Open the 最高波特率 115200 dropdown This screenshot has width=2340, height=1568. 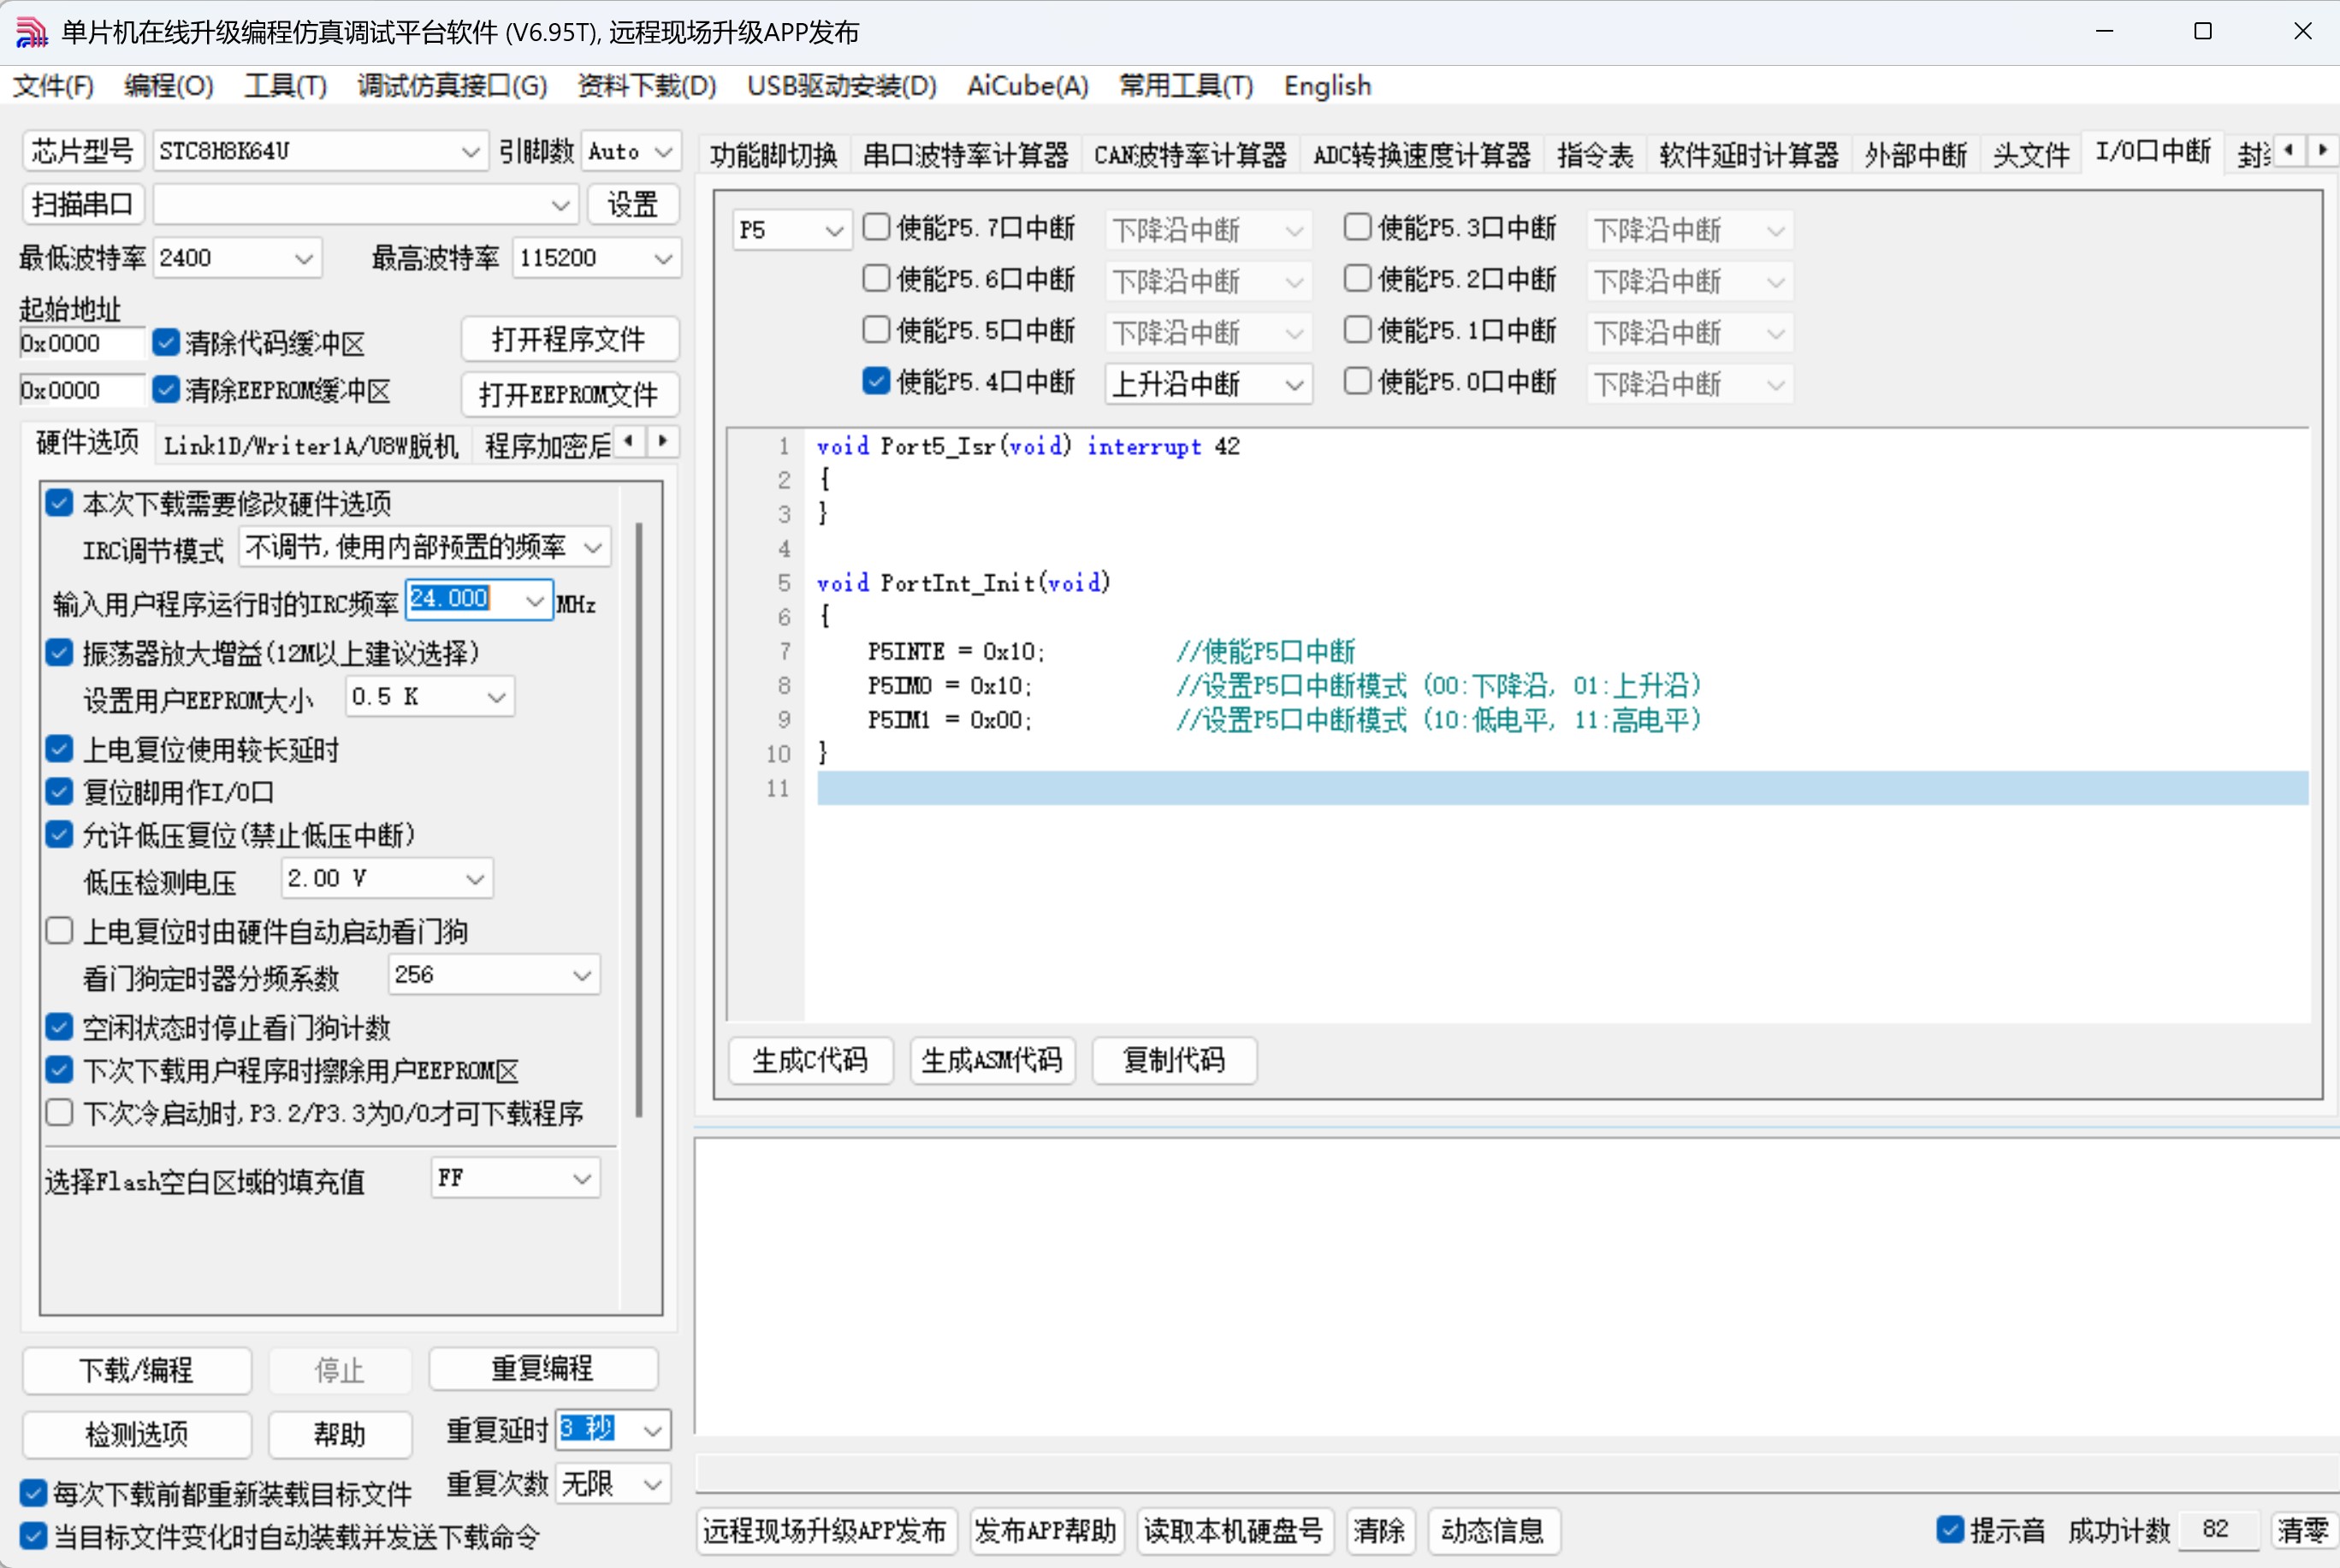[596, 258]
